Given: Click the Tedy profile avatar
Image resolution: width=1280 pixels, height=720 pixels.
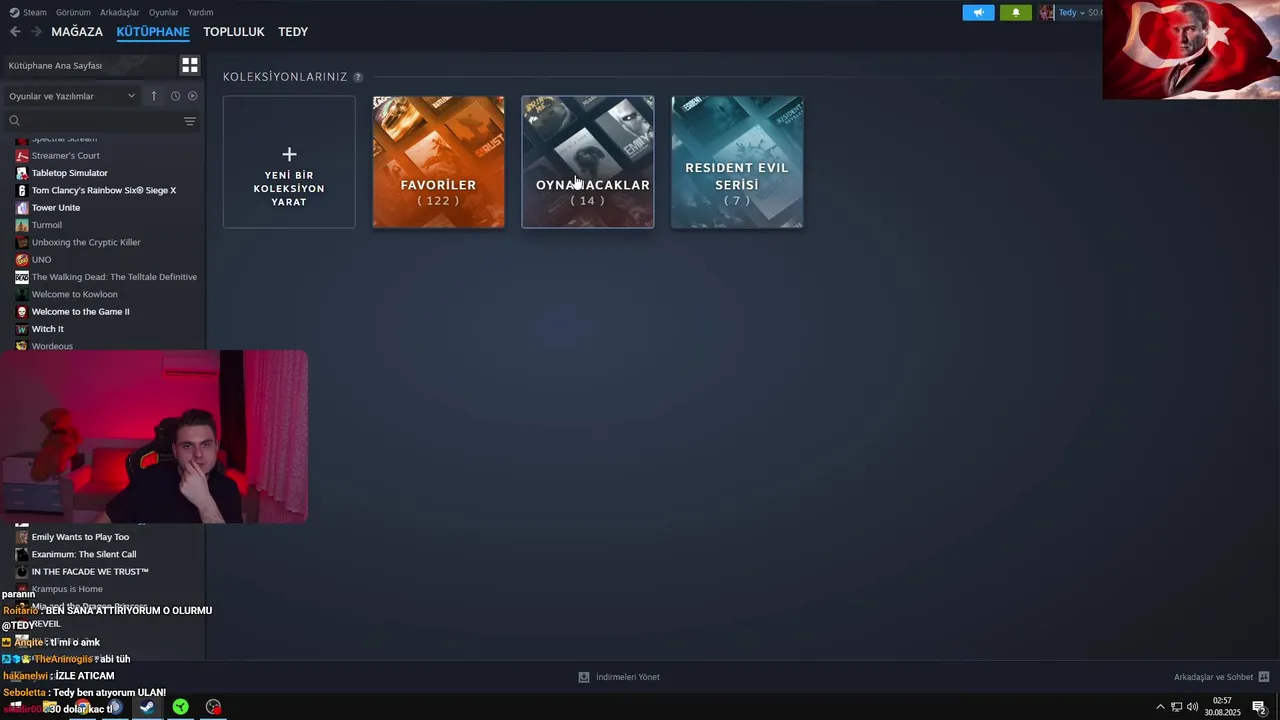Looking at the screenshot, I should coord(1046,12).
